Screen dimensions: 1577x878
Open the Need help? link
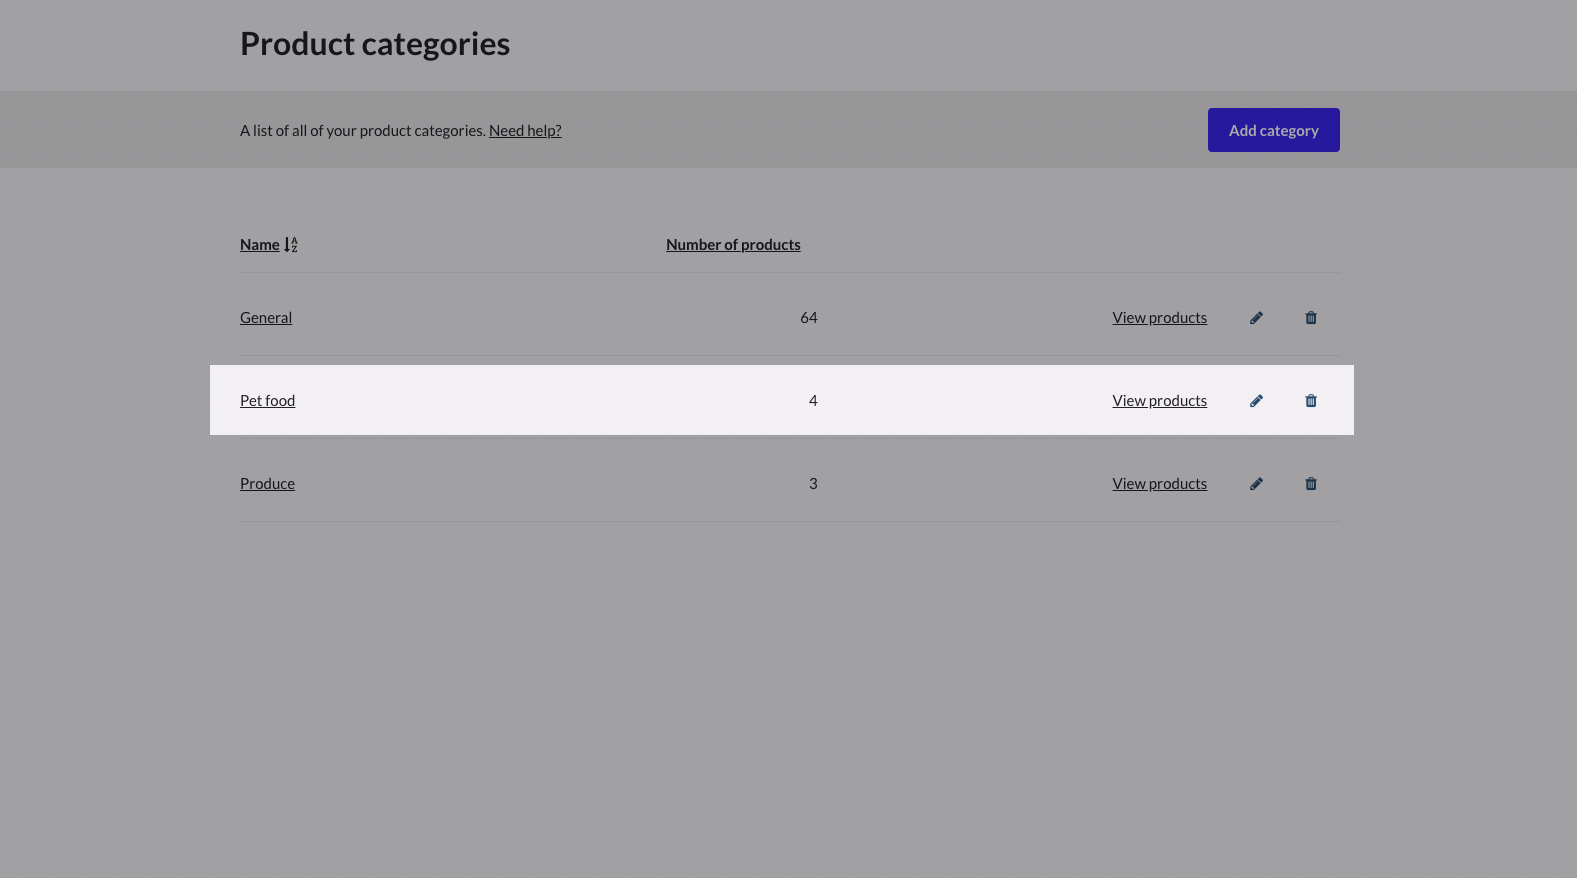coord(525,130)
